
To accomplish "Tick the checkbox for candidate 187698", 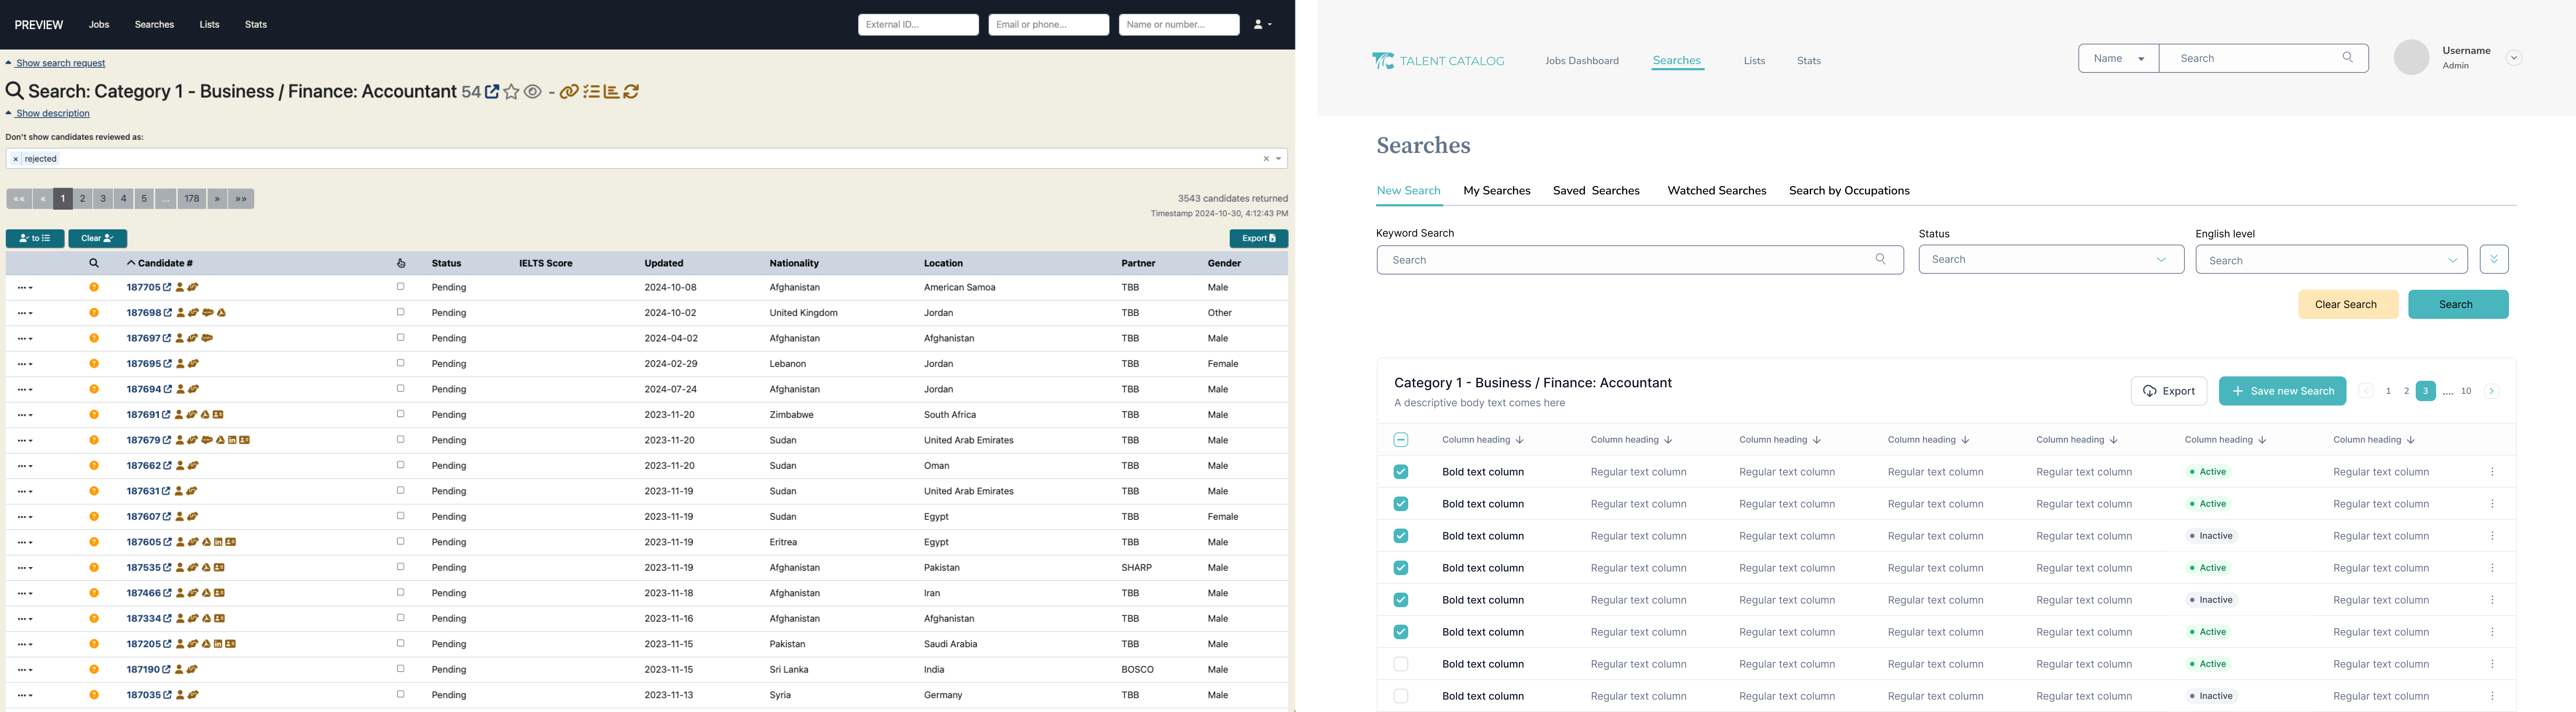I will (400, 312).
